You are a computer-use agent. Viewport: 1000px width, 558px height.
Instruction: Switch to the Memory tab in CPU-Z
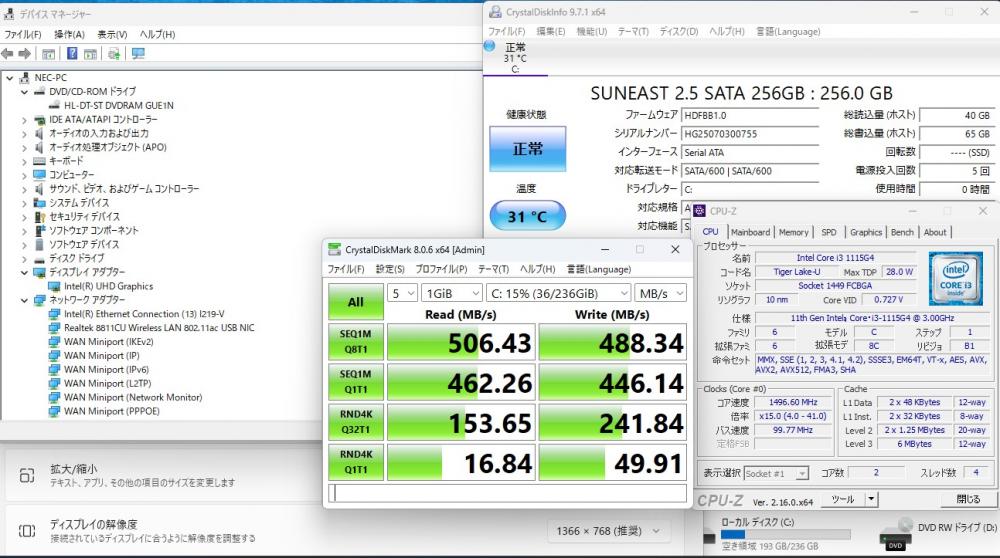pyautogui.click(x=793, y=232)
